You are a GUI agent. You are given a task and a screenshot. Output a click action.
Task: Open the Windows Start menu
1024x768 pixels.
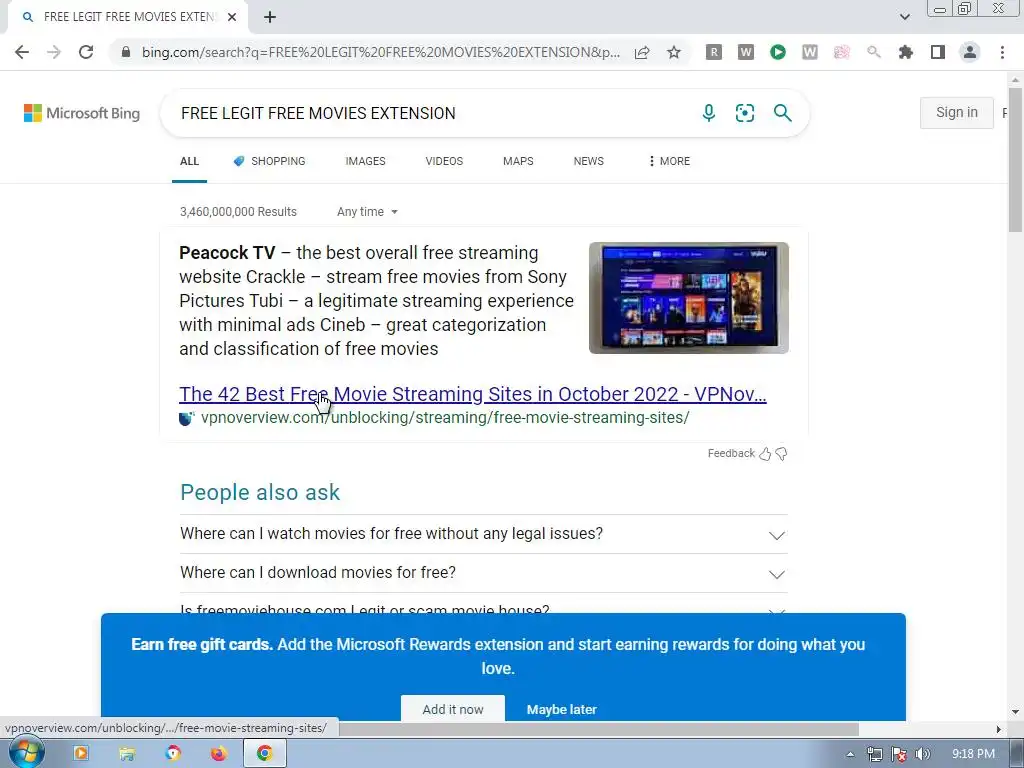(26, 754)
